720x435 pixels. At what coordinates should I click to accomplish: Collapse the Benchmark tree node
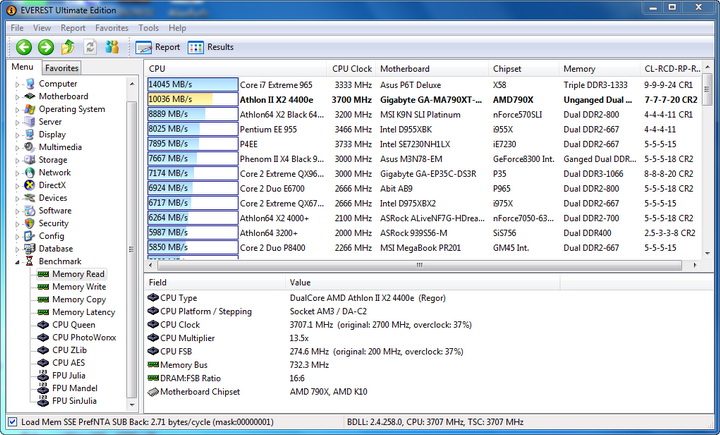pyautogui.click(x=17, y=262)
